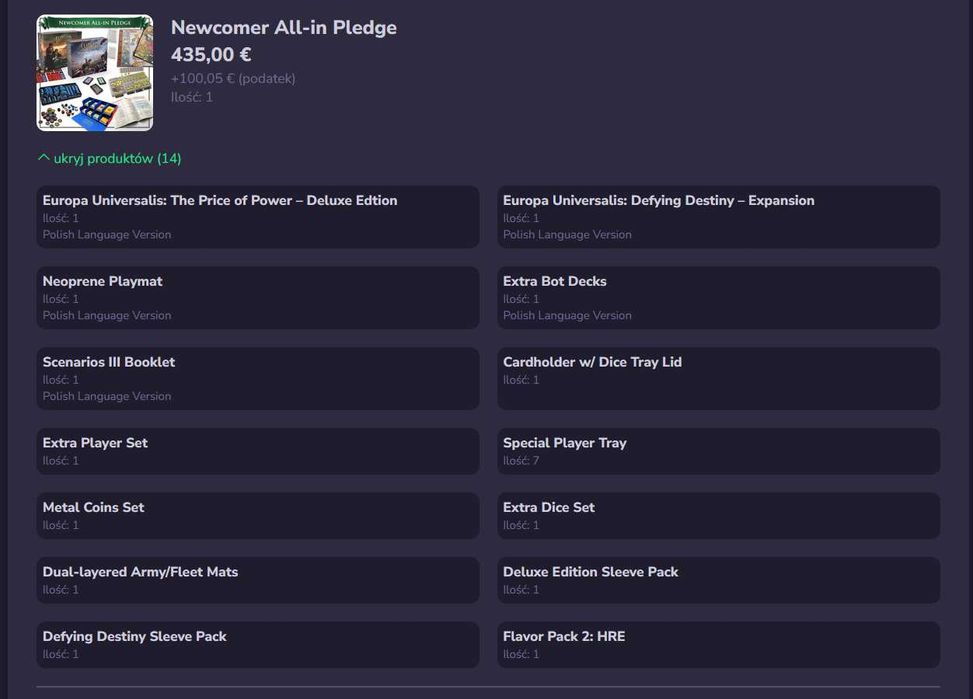Select the 435,00 € price text

211,55
